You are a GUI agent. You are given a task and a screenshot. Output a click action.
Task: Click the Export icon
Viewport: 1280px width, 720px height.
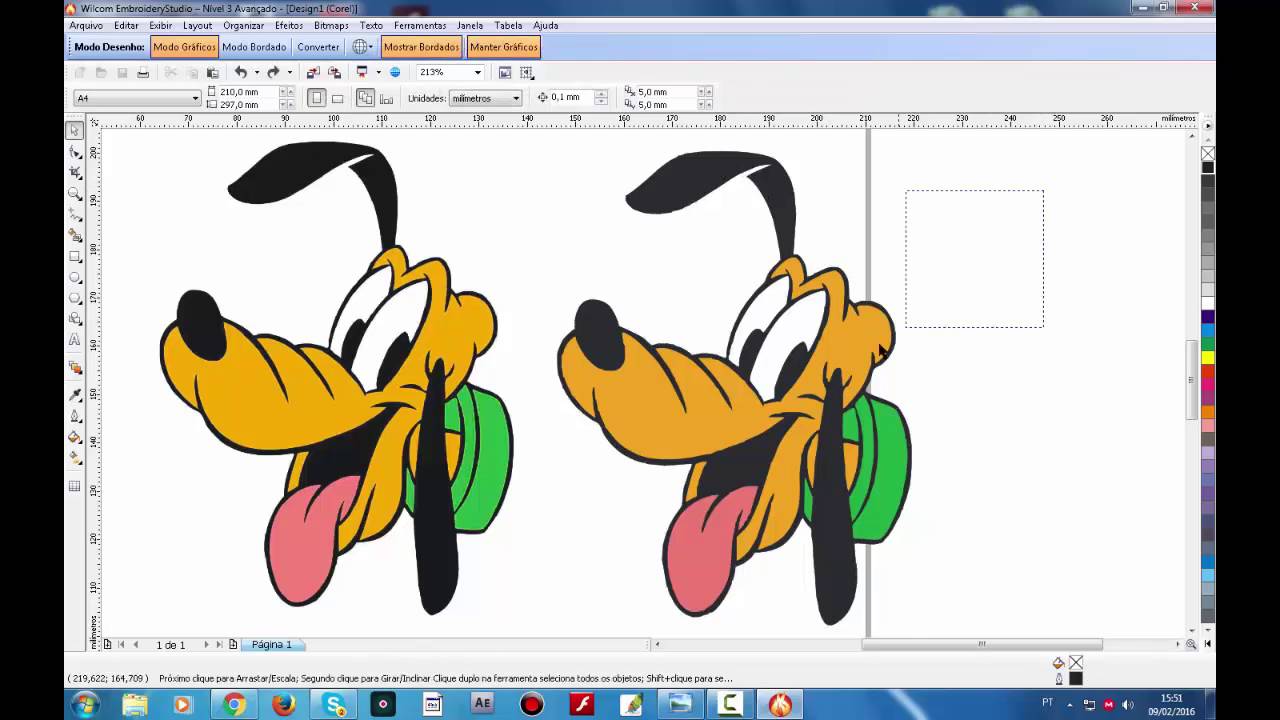pyautogui.click(x=334, y=73)
